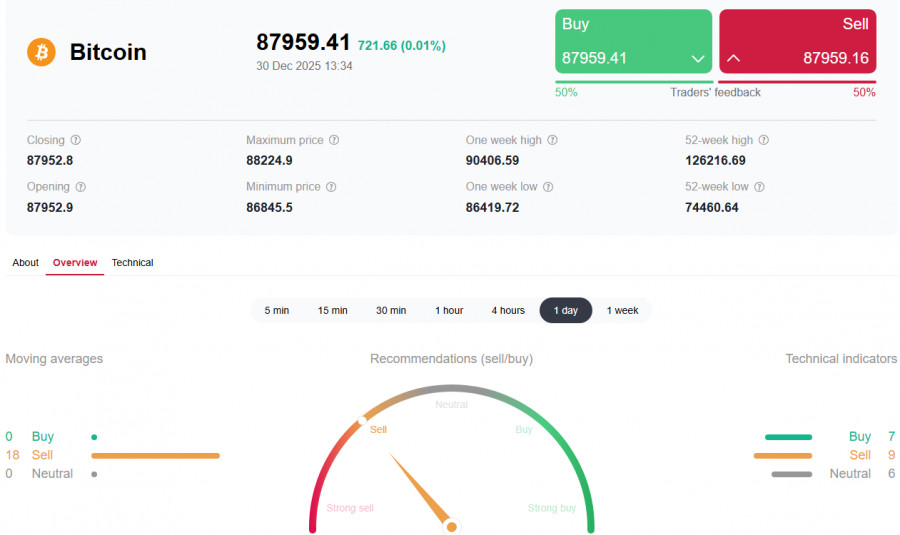
Task: Click the 721.66 (0.01%) change value
Action: (x=402, y=45)
